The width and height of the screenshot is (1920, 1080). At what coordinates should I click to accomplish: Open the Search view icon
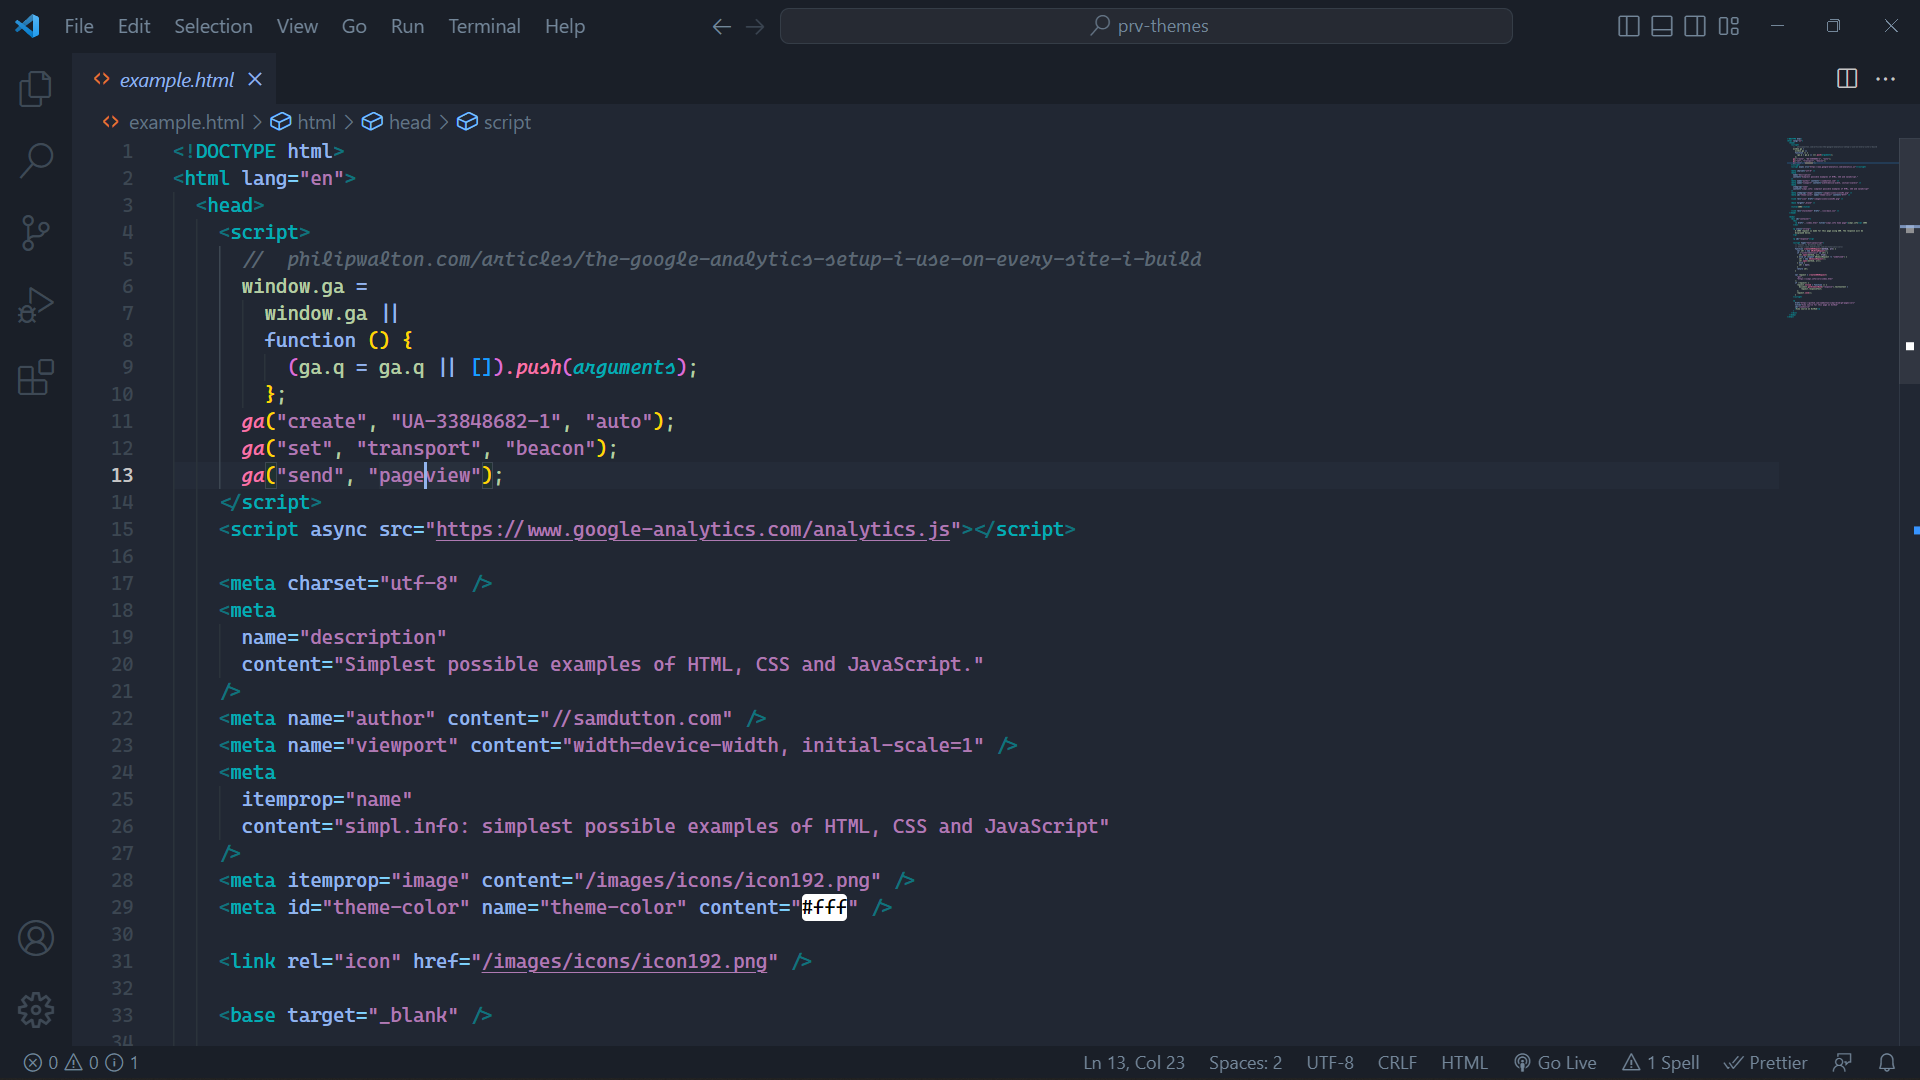point(36,160)
